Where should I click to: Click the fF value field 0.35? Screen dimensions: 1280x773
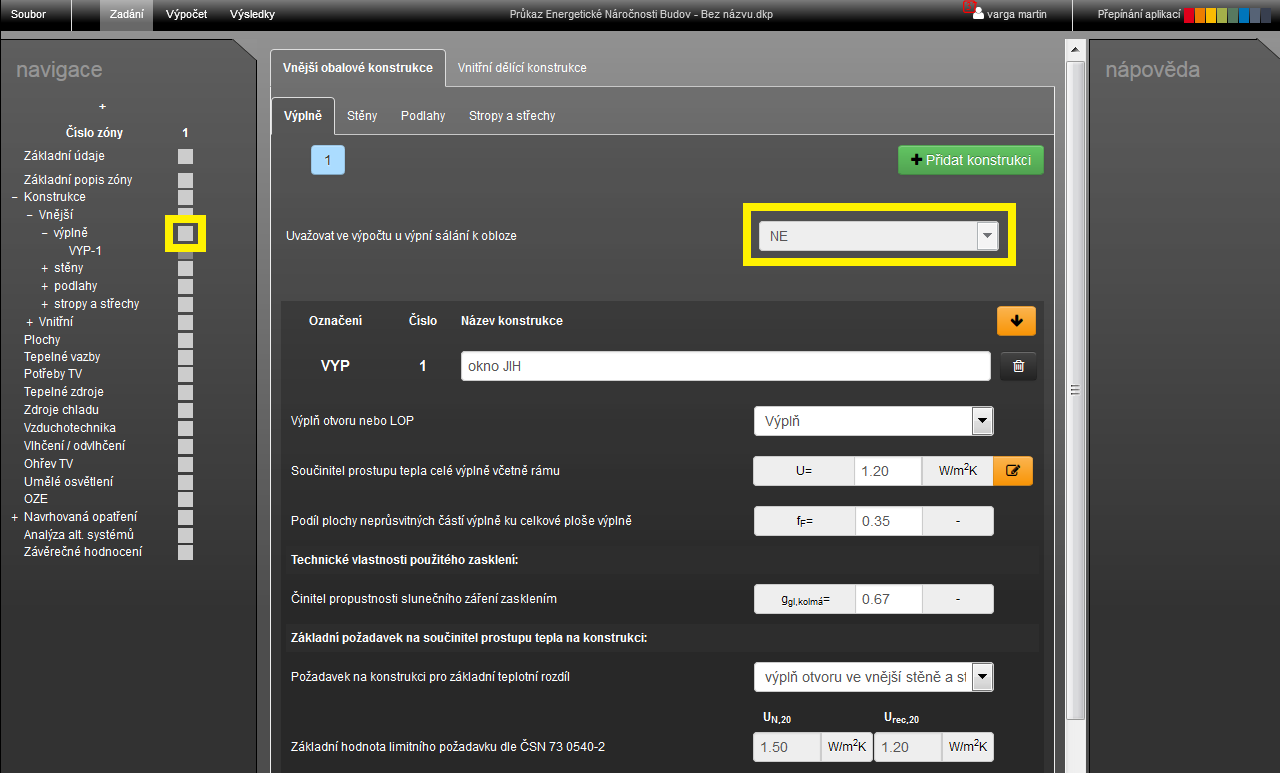[x=888, y=521]
